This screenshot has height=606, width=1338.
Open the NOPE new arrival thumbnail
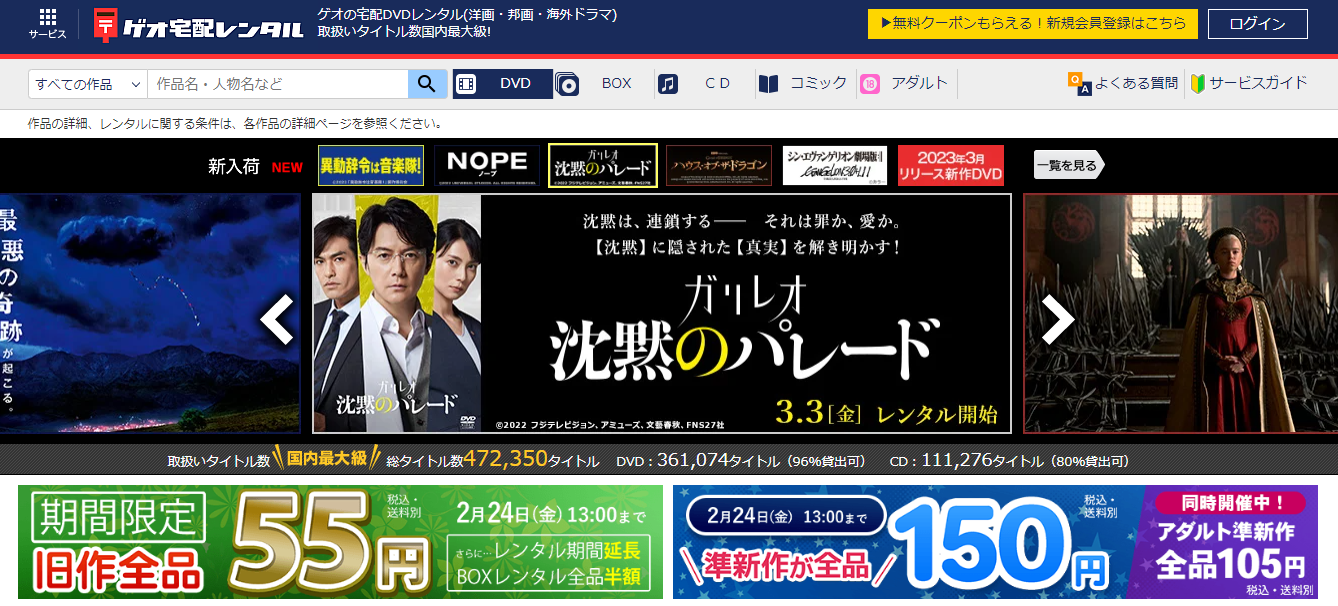pyautogui.click(x=487, y=166)
